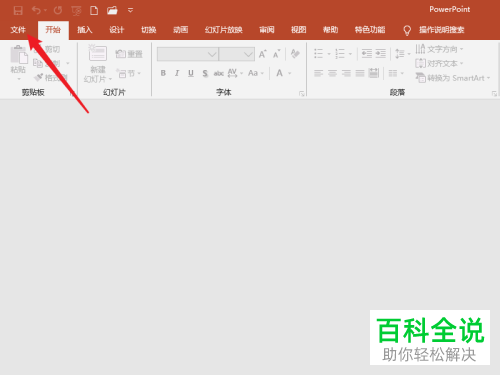Open the columns menu icon
The image size is (500, 375).
click(x=396, y=73)
